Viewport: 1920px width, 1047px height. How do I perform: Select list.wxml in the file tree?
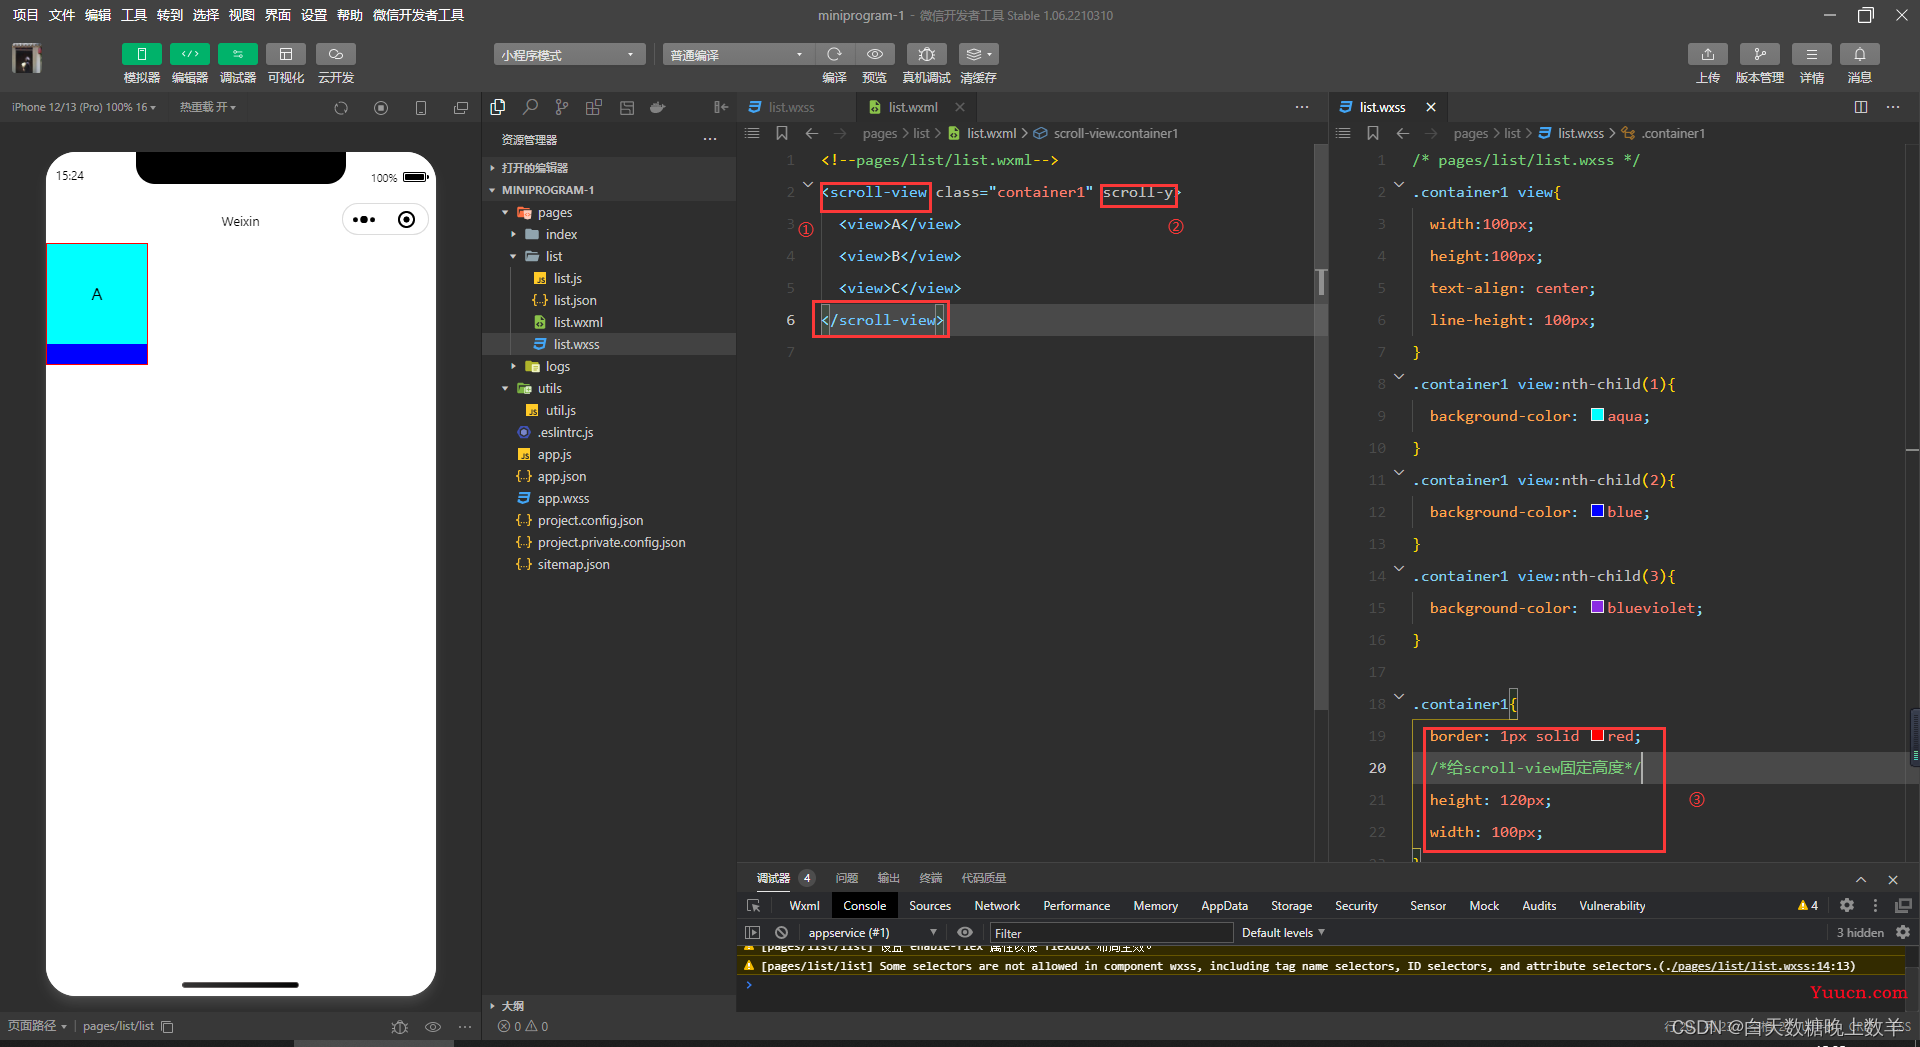coord(578,322)
